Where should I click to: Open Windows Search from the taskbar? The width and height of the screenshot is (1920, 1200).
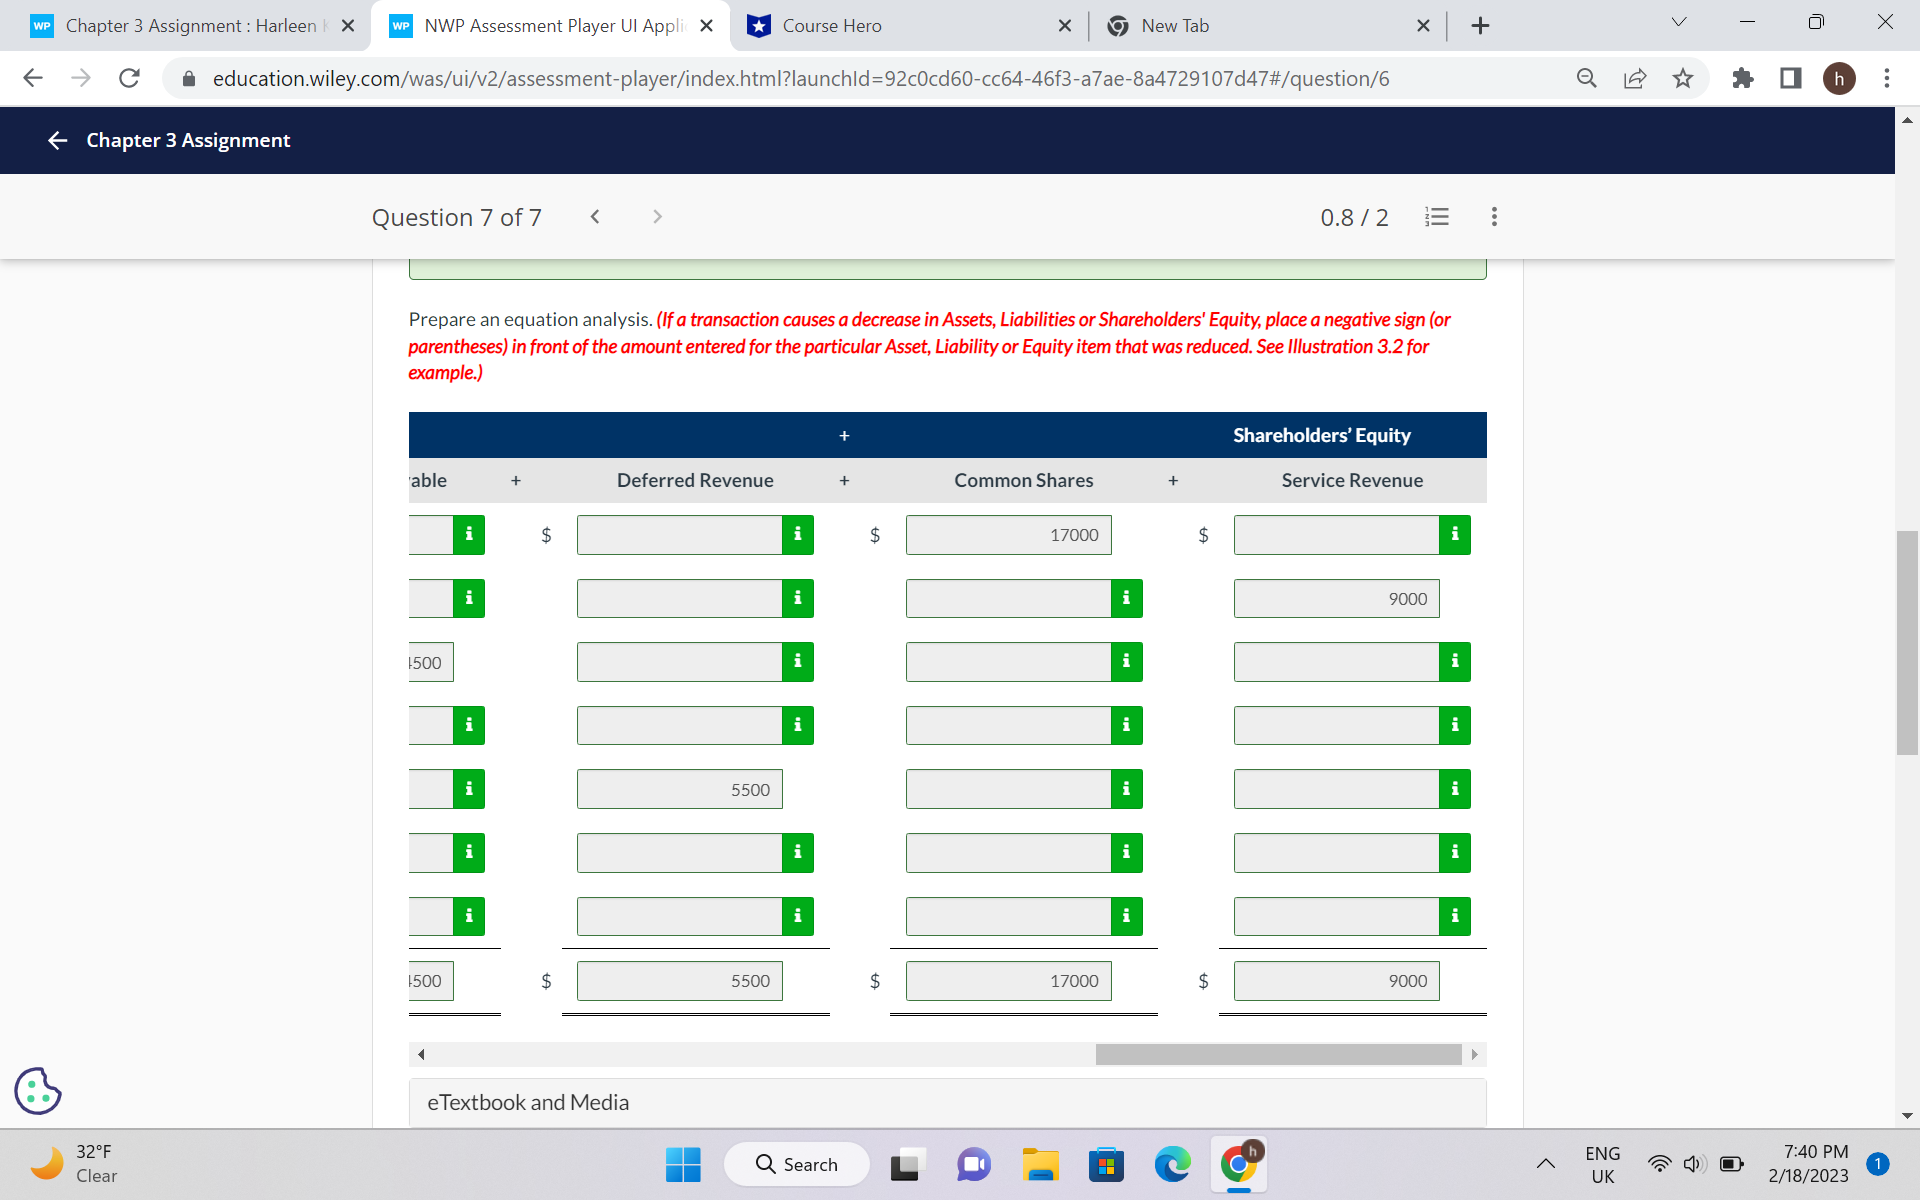tap(797, 1164)
